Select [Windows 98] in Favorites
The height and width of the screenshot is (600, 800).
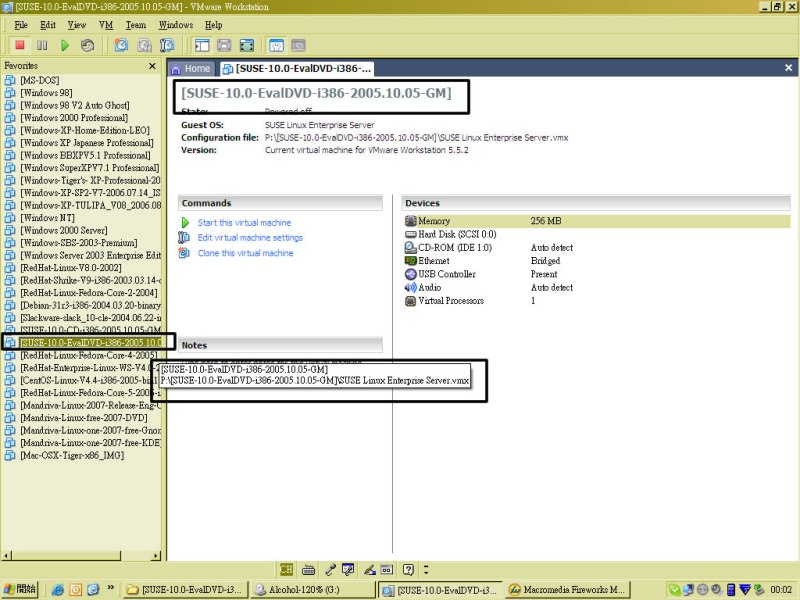[46, 93]
